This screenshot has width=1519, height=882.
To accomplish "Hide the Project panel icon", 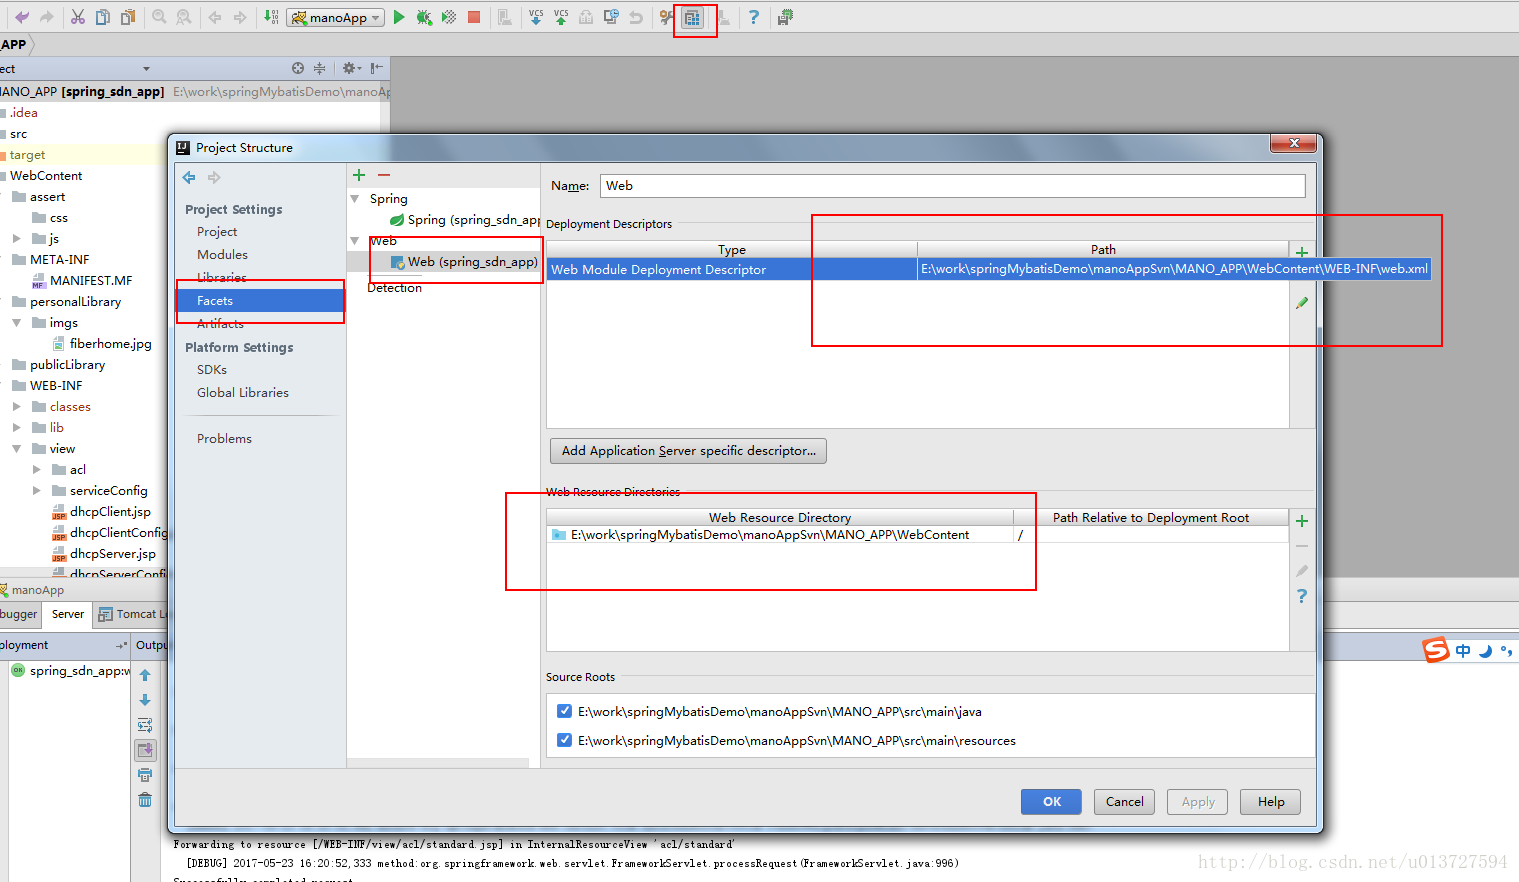I will [x=376, y=68].
